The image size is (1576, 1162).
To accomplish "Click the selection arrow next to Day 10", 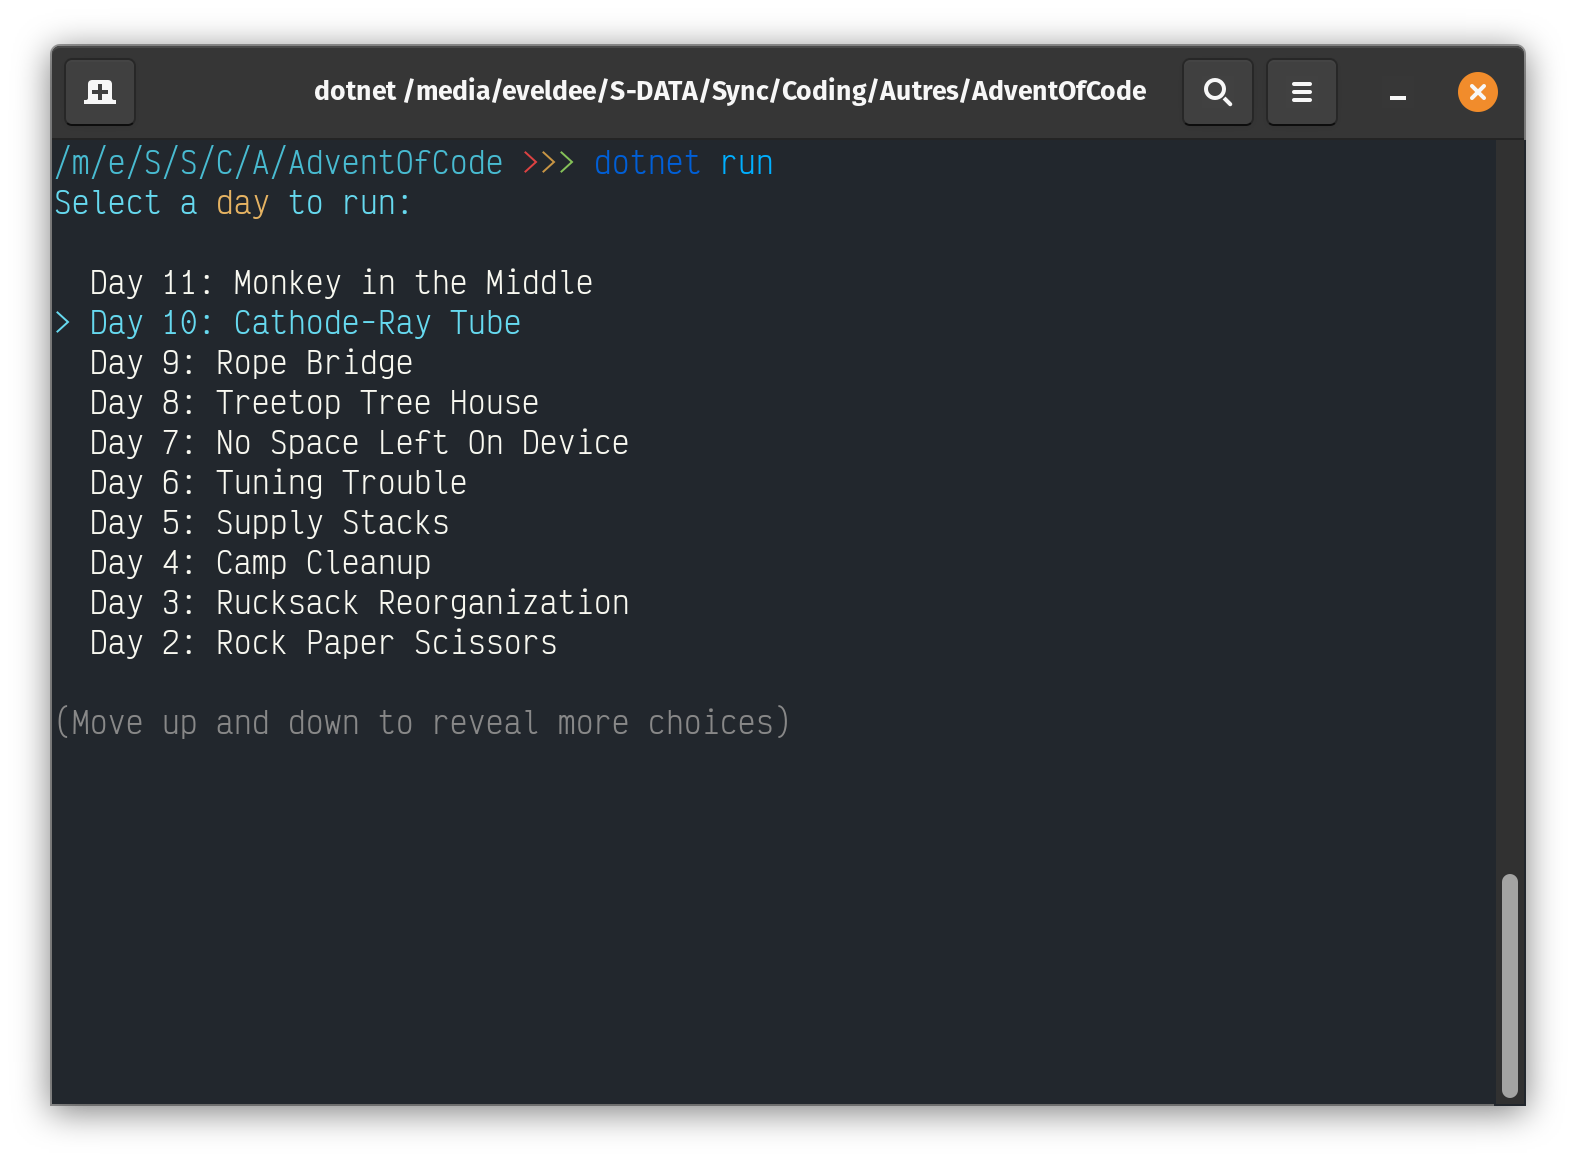I will pyautogui.click(x=63, y=322).
